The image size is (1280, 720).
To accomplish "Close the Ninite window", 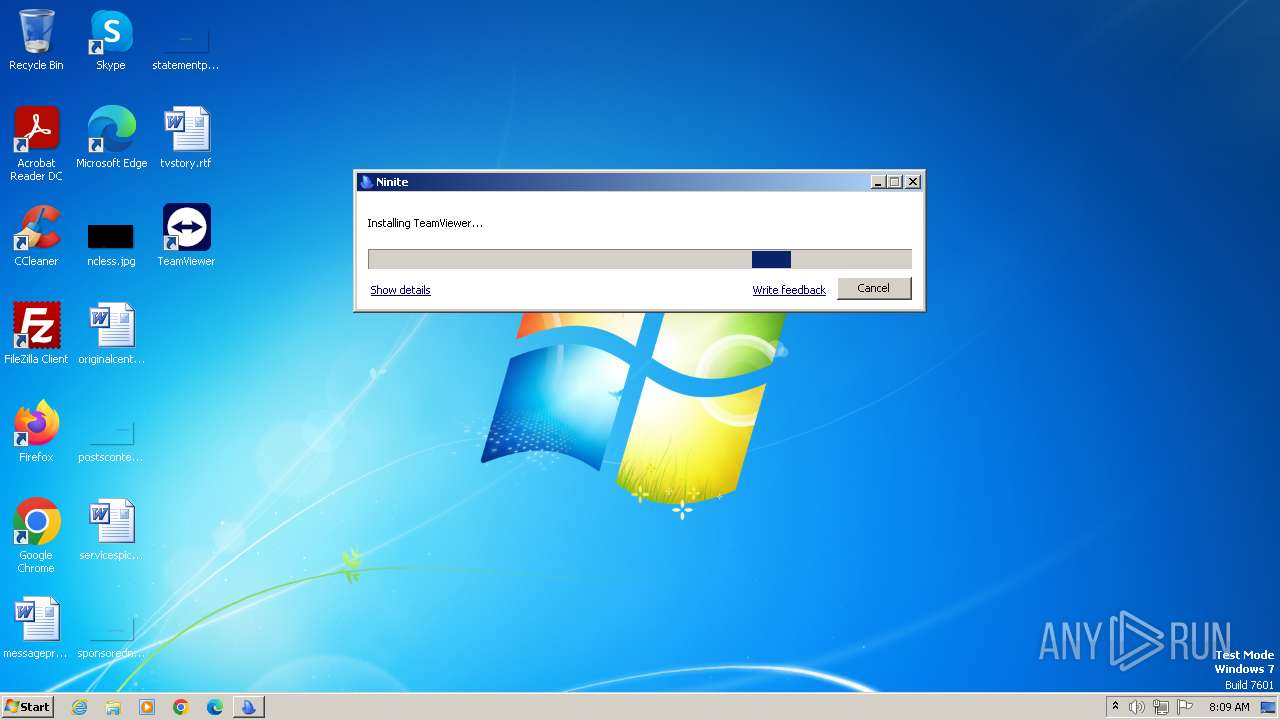I will (912, 182).
